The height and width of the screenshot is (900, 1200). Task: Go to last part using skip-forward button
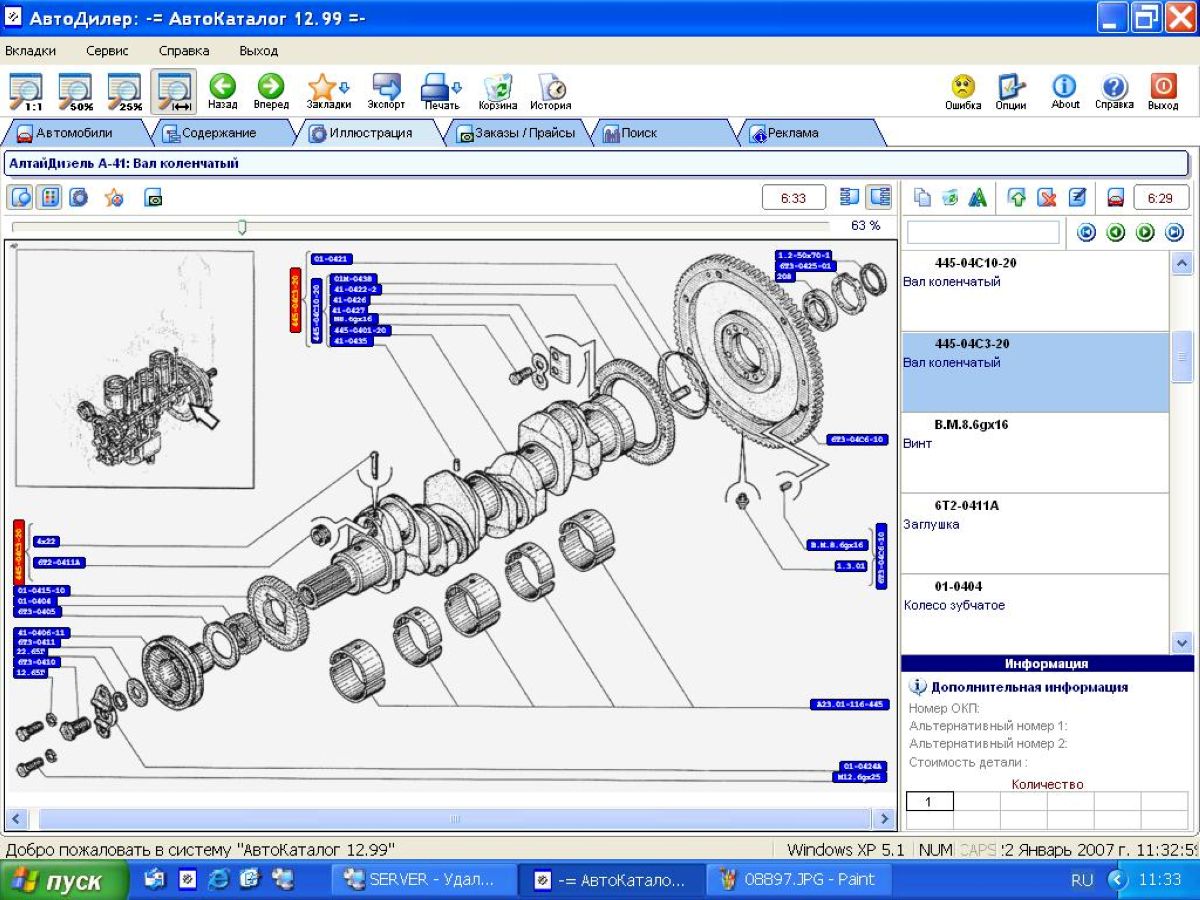[1174, 233]
